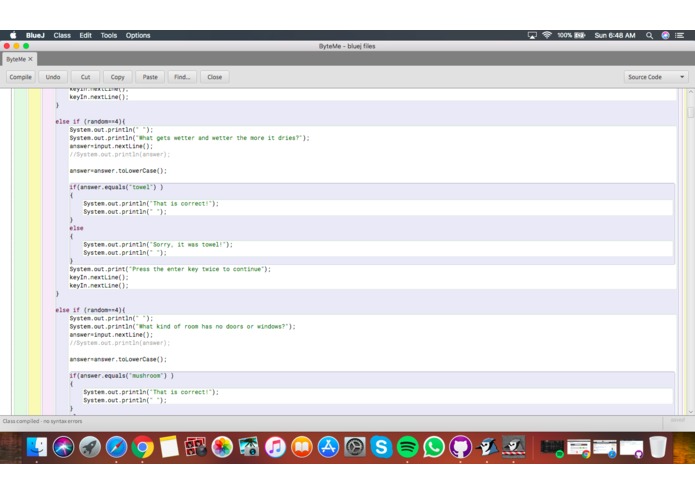Open the Apple menu
Screen dimensions: 695x494
pos(13,35)
